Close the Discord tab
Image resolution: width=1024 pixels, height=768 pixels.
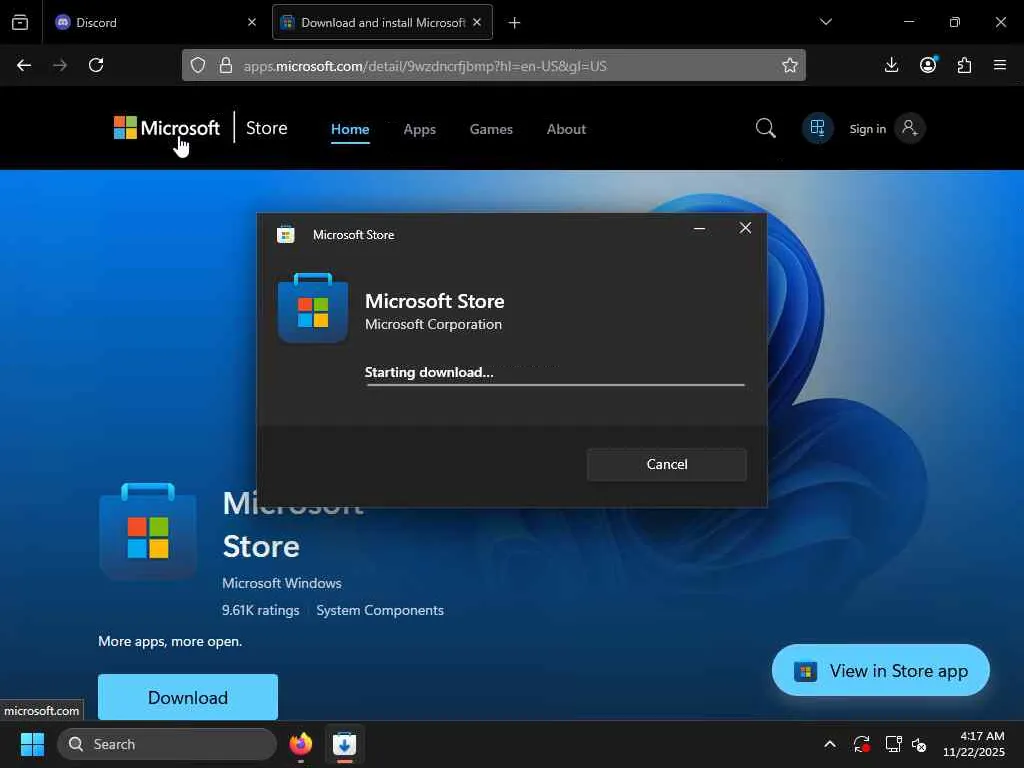[x=252, y=22]
